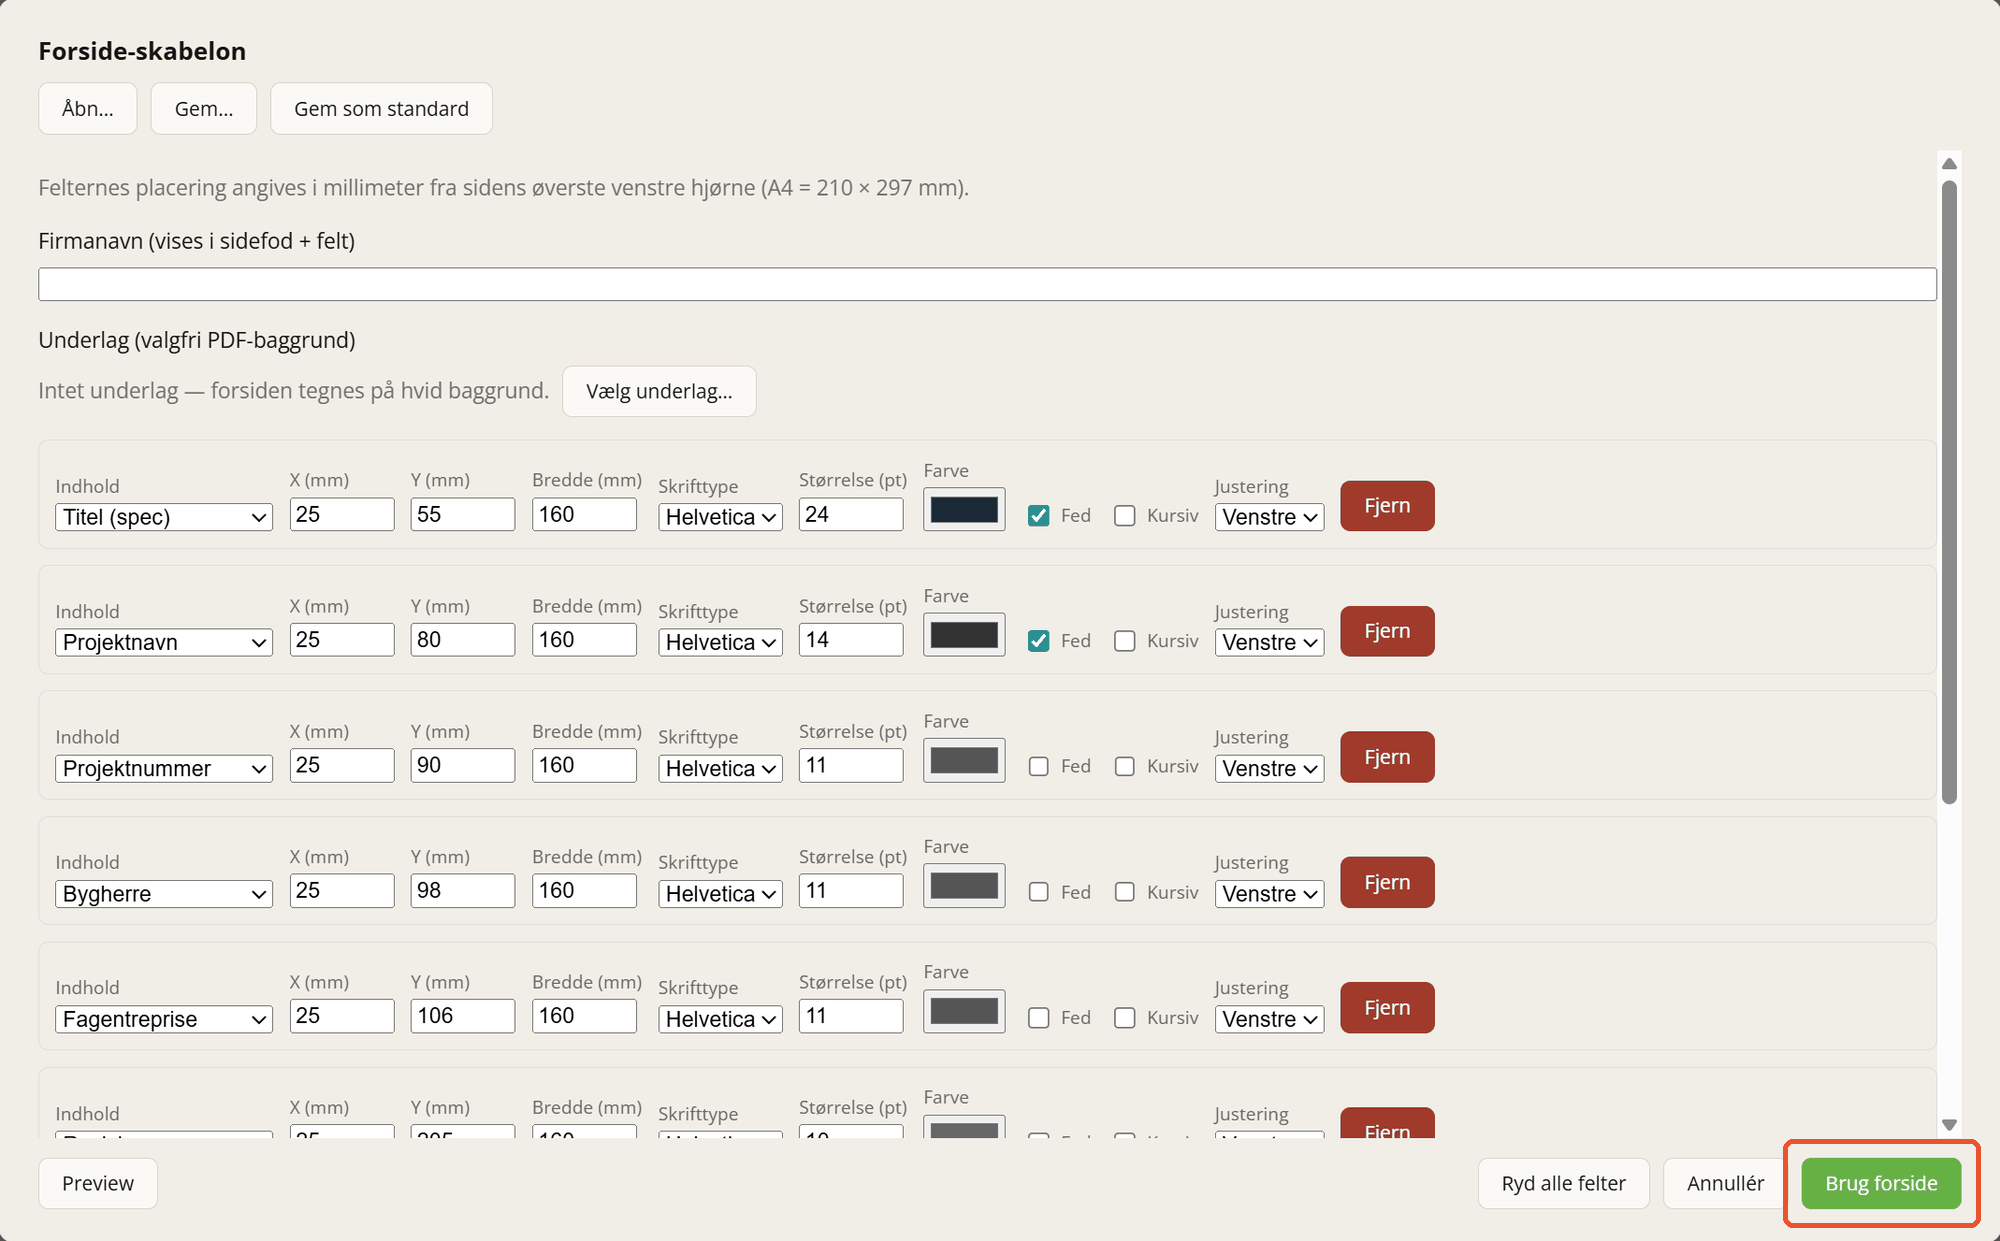This screenshot has width=2000, height=1241.
Task: Check Fed in Bygherre row
Action: click(x=1038, y=892)
